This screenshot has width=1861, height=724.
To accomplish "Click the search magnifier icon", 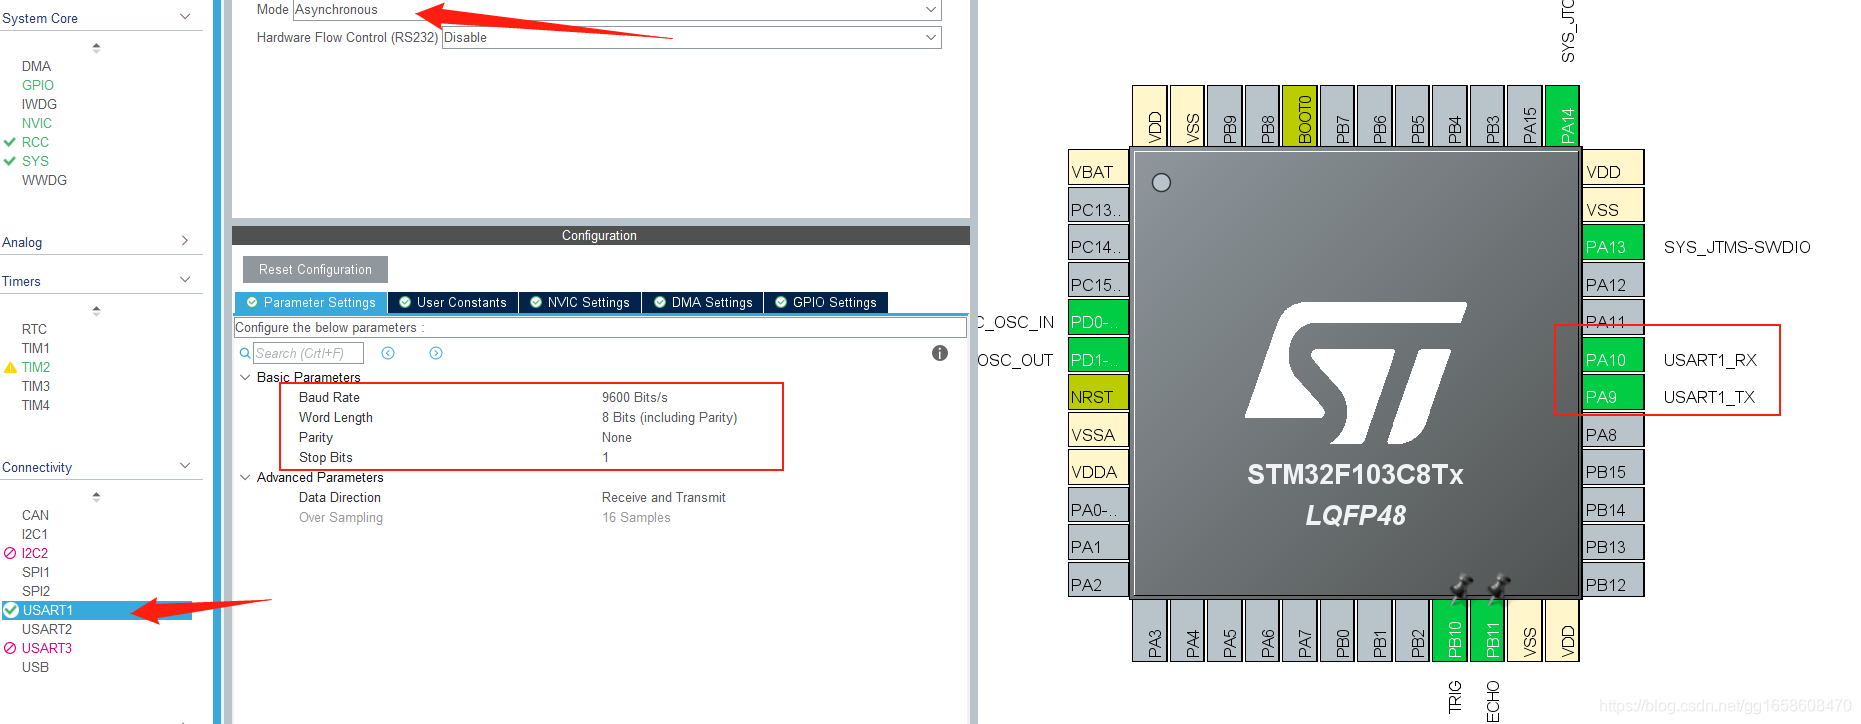I will [x=245, y=353].
